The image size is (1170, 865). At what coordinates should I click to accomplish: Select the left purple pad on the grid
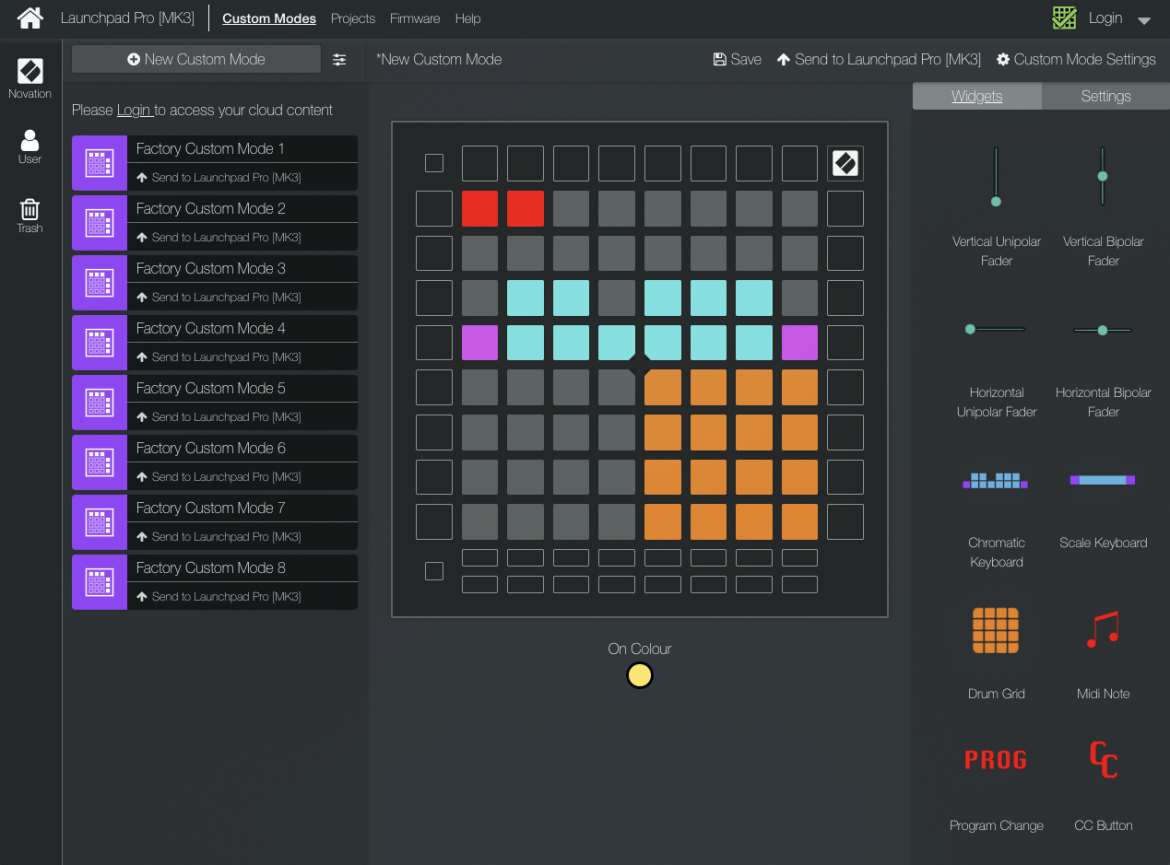480,343
